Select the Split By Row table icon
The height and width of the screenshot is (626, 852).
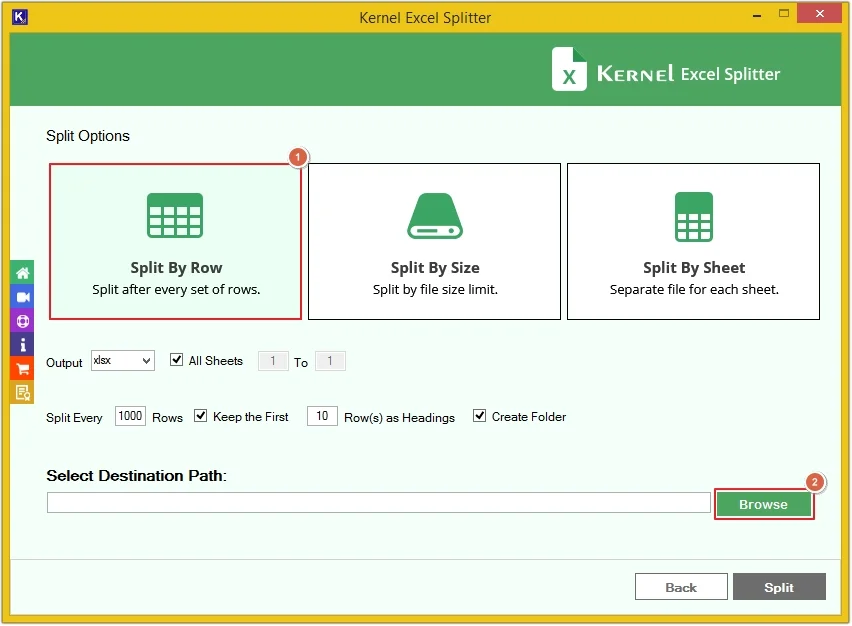175,216
